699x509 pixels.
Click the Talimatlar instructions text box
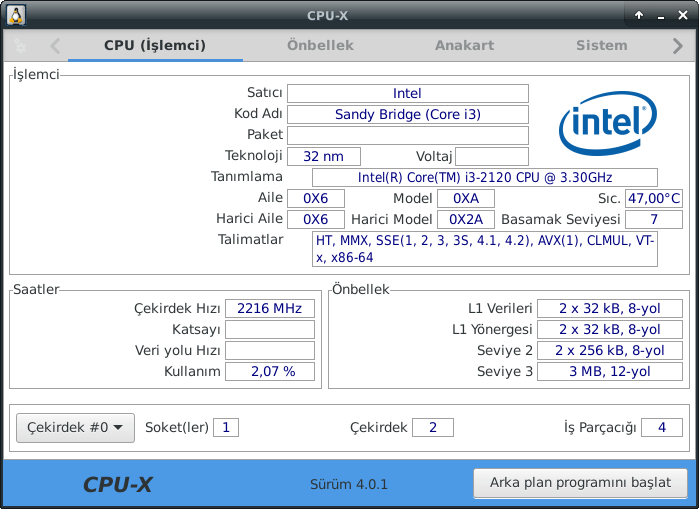click(x=485, y=249)
